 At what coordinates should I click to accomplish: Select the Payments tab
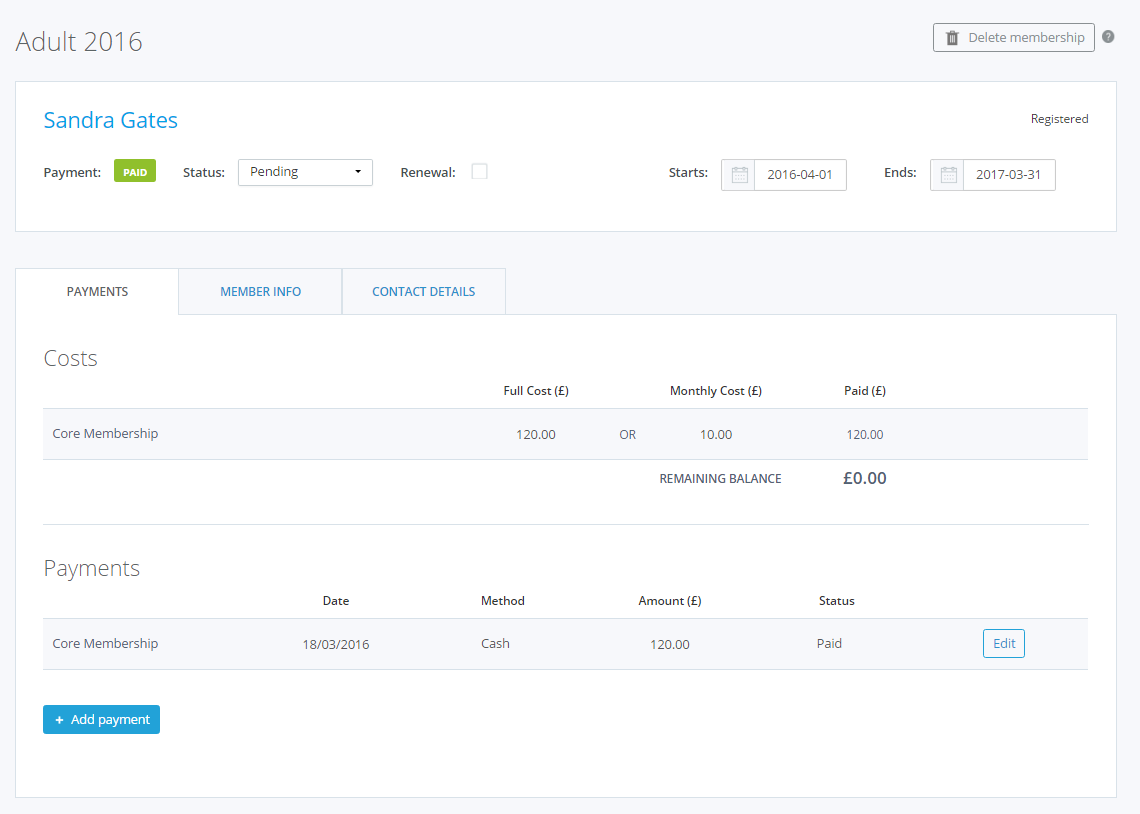pyautogui.click(x=97, y=292)
